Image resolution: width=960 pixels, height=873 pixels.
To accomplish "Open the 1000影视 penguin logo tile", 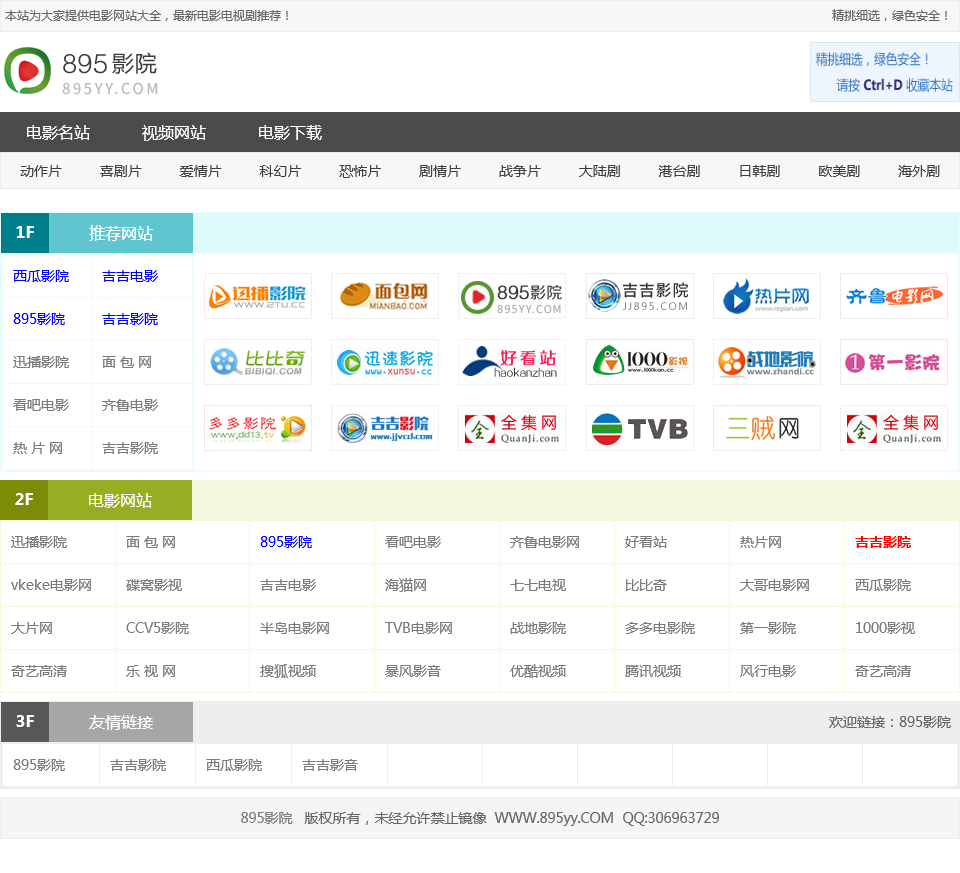I will coord(640,362).
